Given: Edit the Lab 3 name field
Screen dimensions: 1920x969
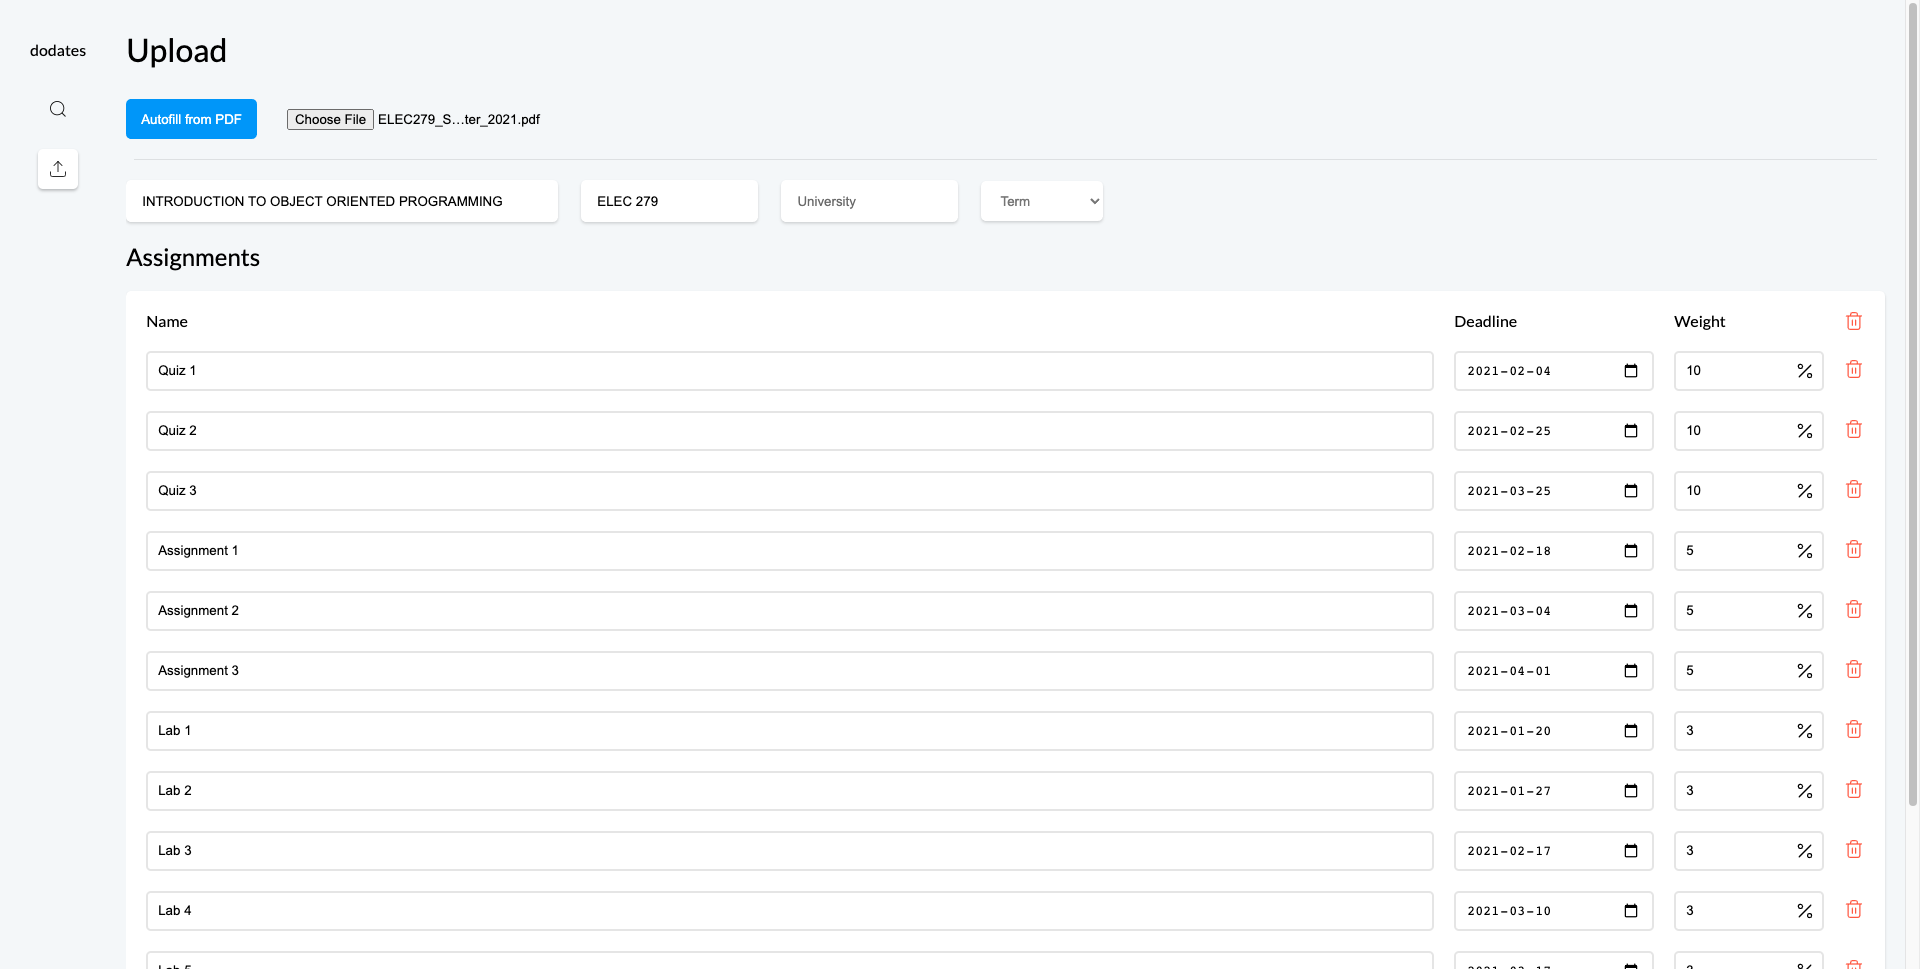Looking at the screenshot, I should point(790,851).
